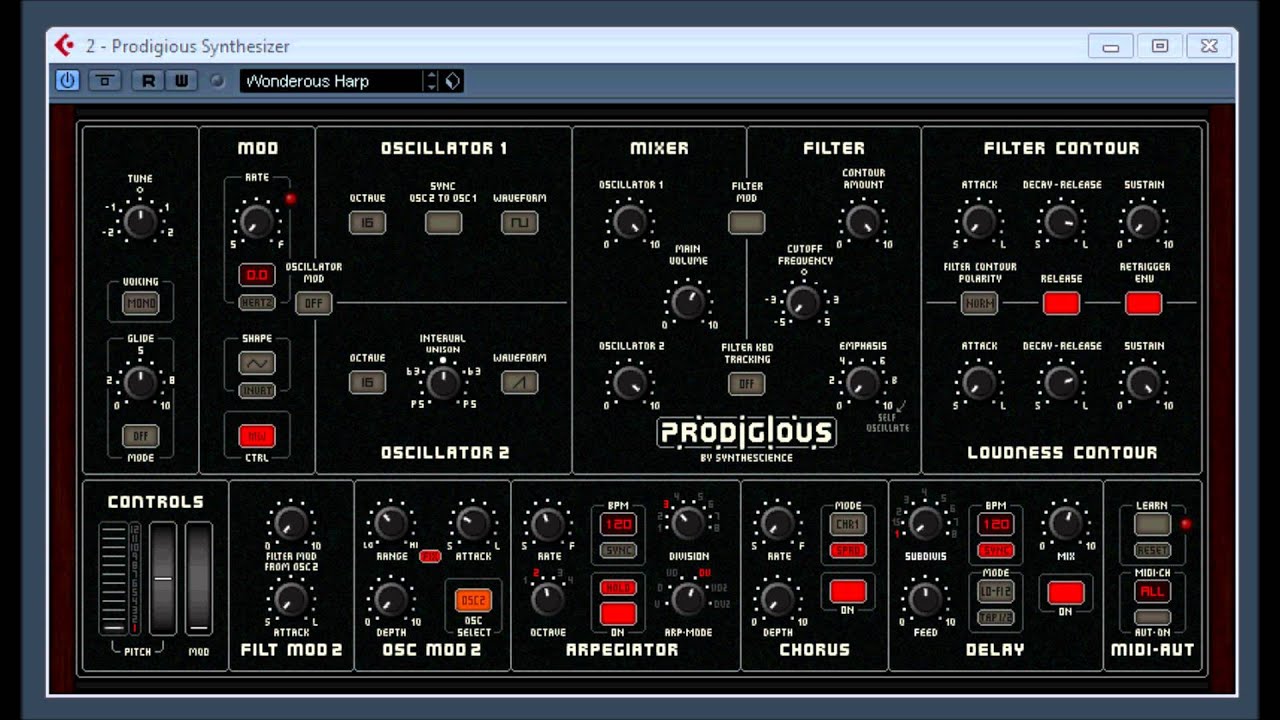Image resolution: width=1280 pixels, height=720 pixels.
Task: Toggle the red Release switch
Action: pyautogui.click(x=1061, y=303)
